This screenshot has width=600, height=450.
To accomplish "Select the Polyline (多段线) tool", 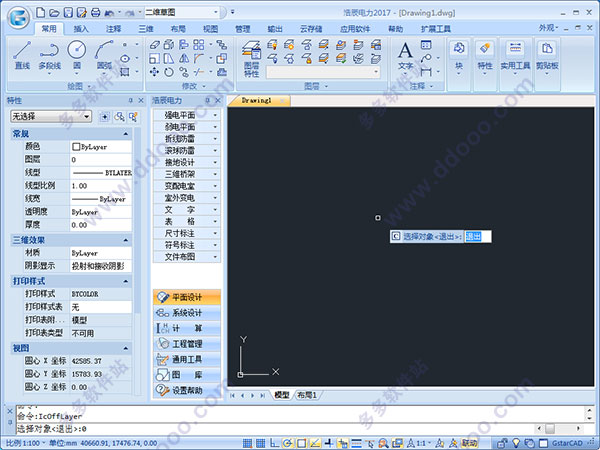I will click(x=49, y=55).
